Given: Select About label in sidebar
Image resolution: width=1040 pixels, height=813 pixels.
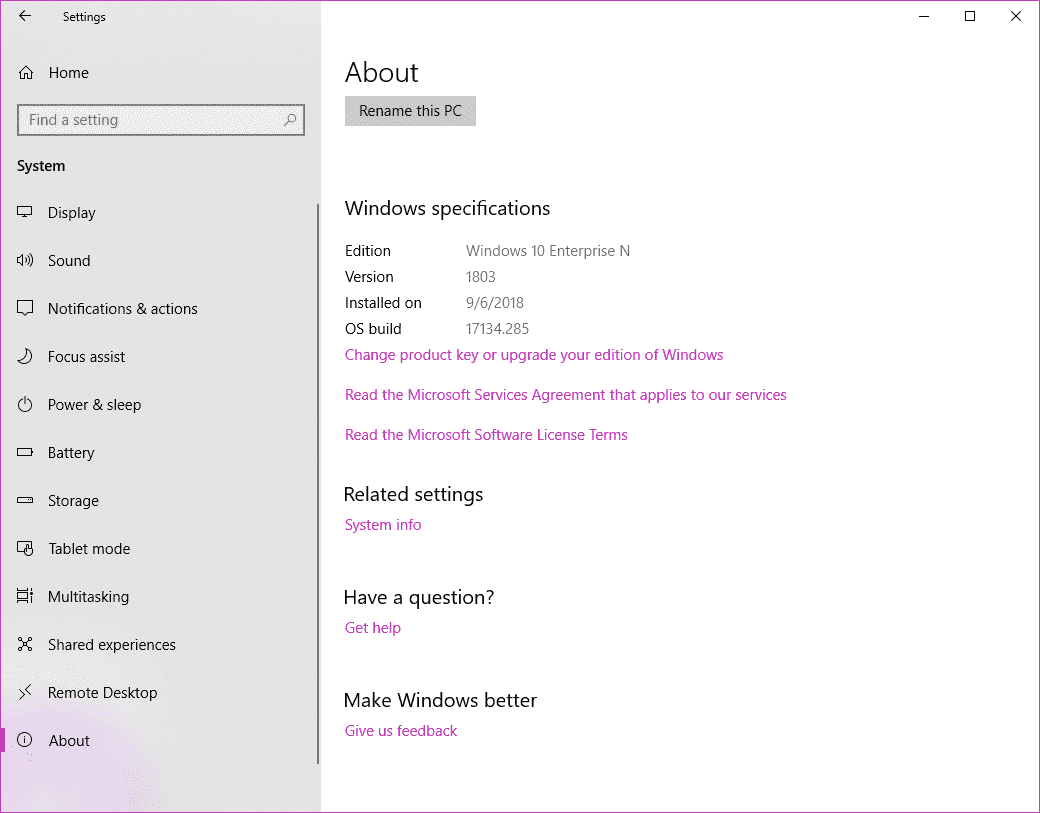Looking at the screenshot, I should tap(69, 741).
